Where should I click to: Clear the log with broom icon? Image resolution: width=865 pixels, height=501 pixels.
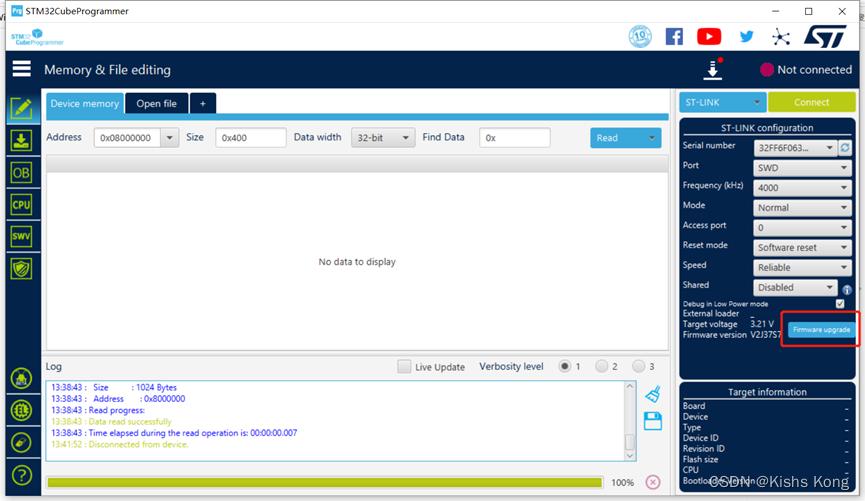click(653, 394)
